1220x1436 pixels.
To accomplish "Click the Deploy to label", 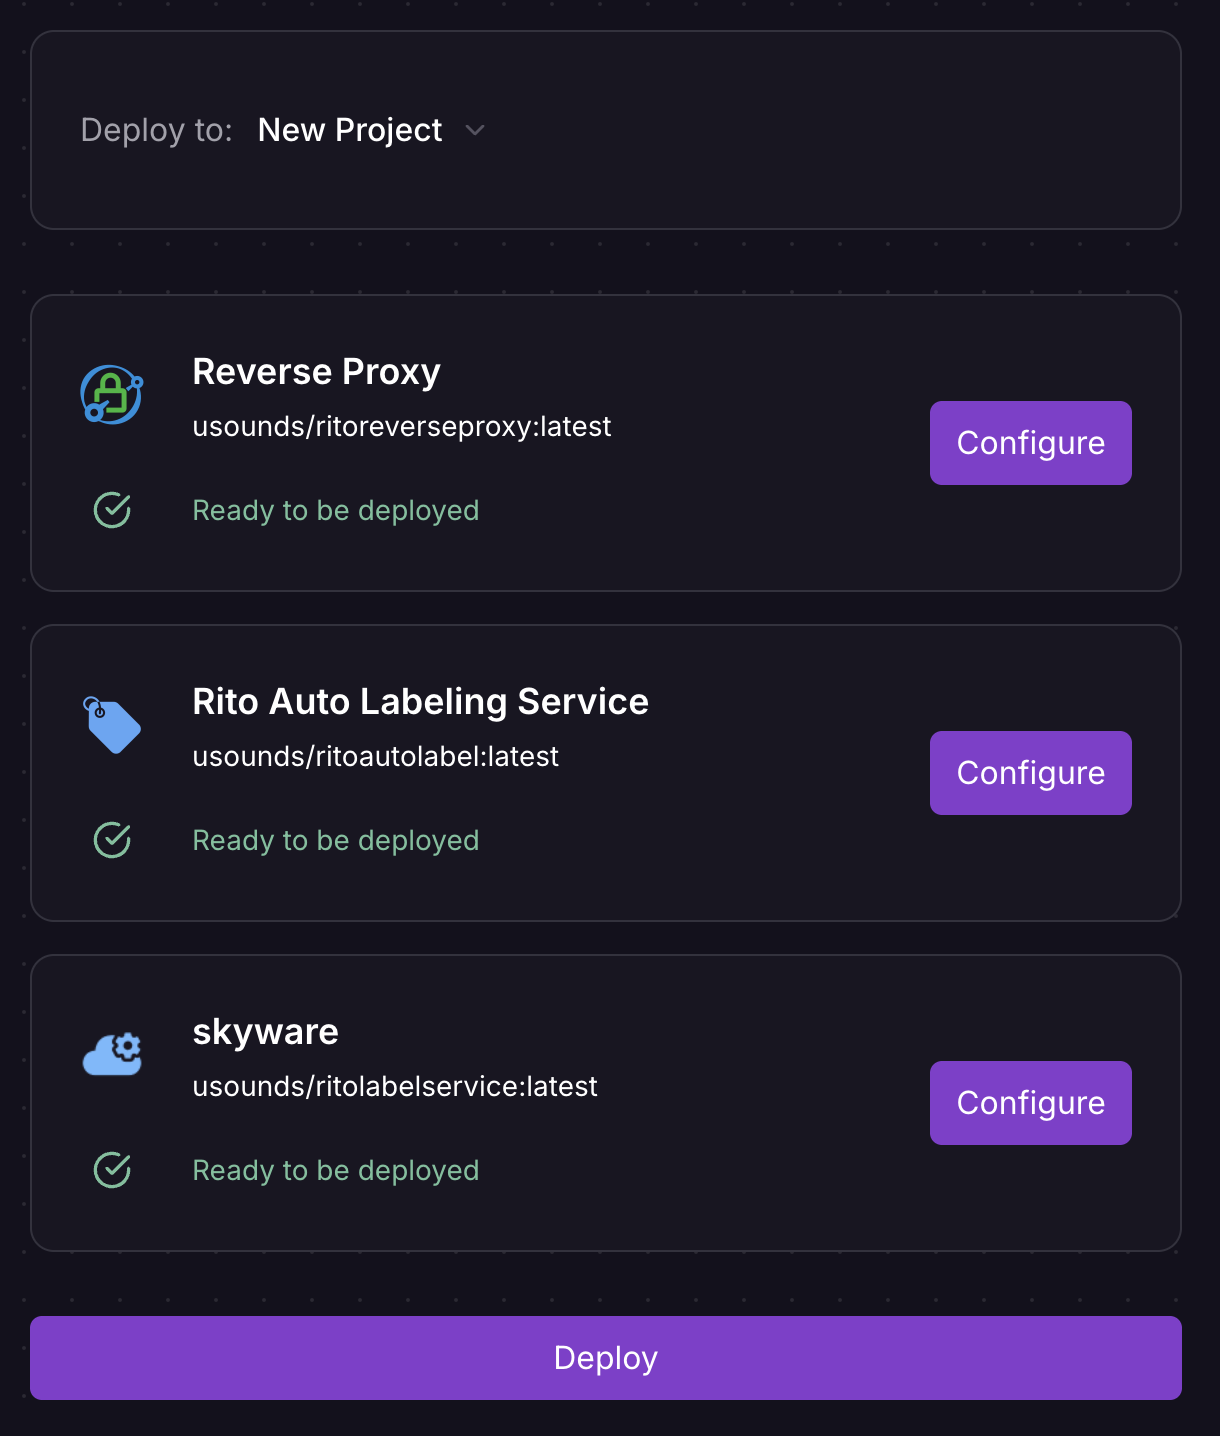I will (156, 131).
